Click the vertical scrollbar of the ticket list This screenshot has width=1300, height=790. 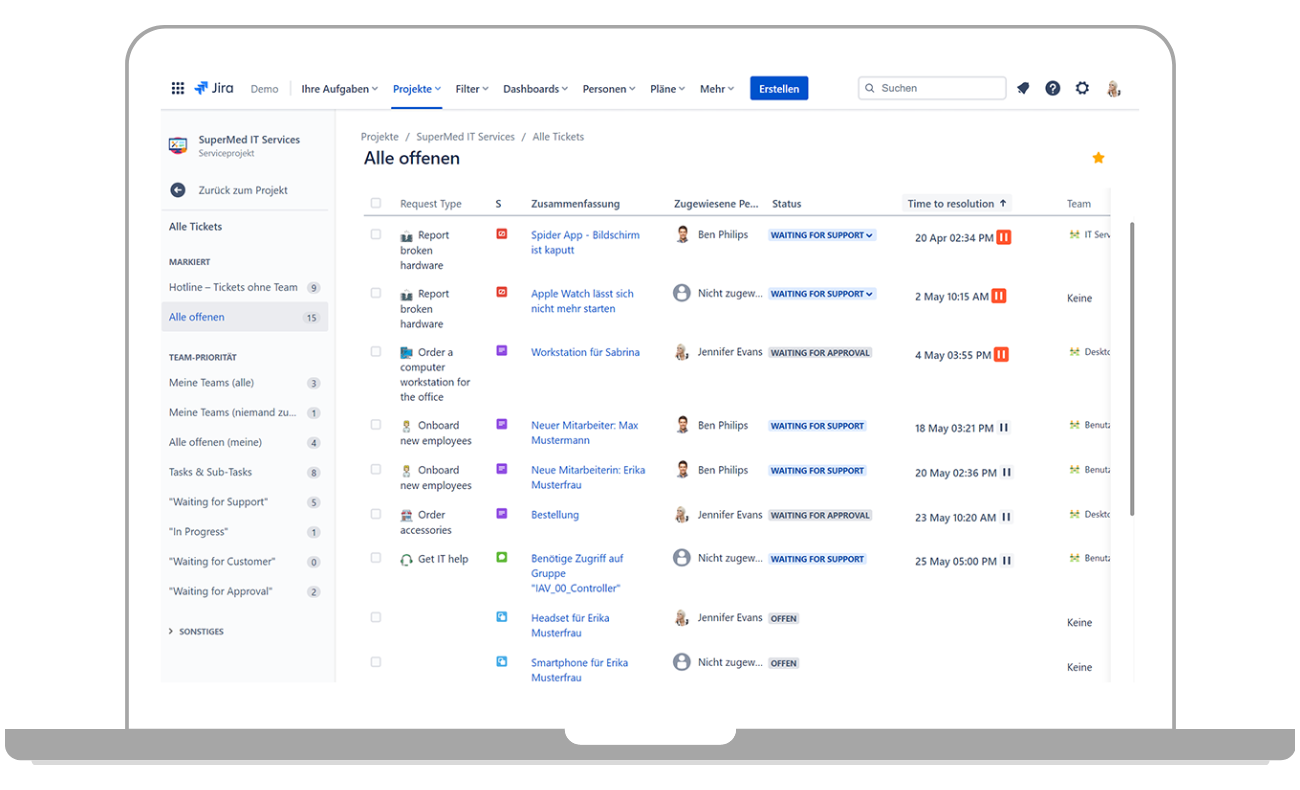(1132, 369)
